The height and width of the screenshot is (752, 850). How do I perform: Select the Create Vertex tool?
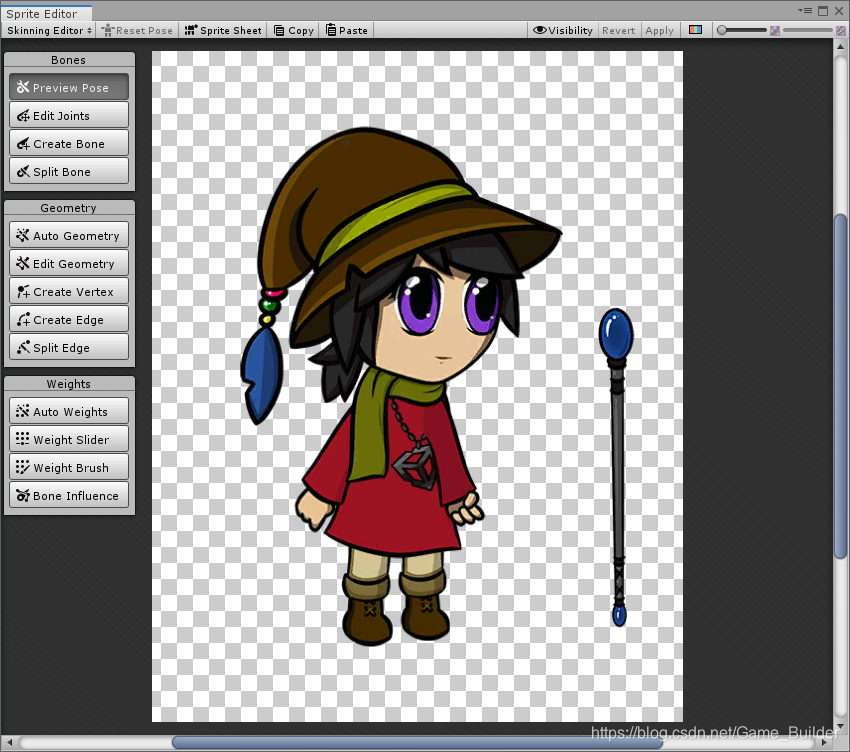[69, 292]
